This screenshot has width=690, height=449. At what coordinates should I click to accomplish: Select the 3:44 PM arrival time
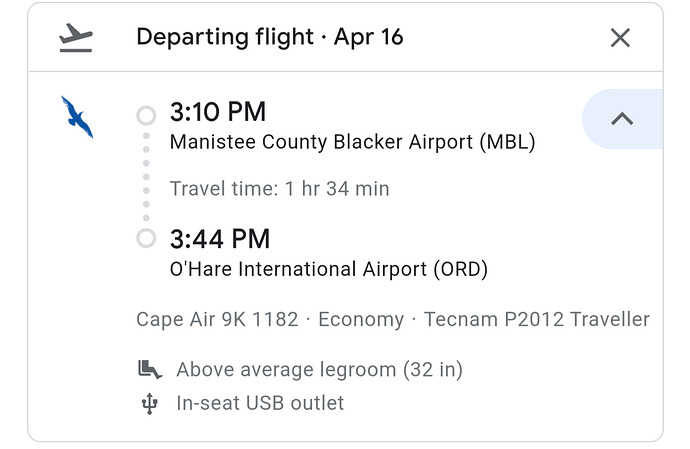[220, 239]
